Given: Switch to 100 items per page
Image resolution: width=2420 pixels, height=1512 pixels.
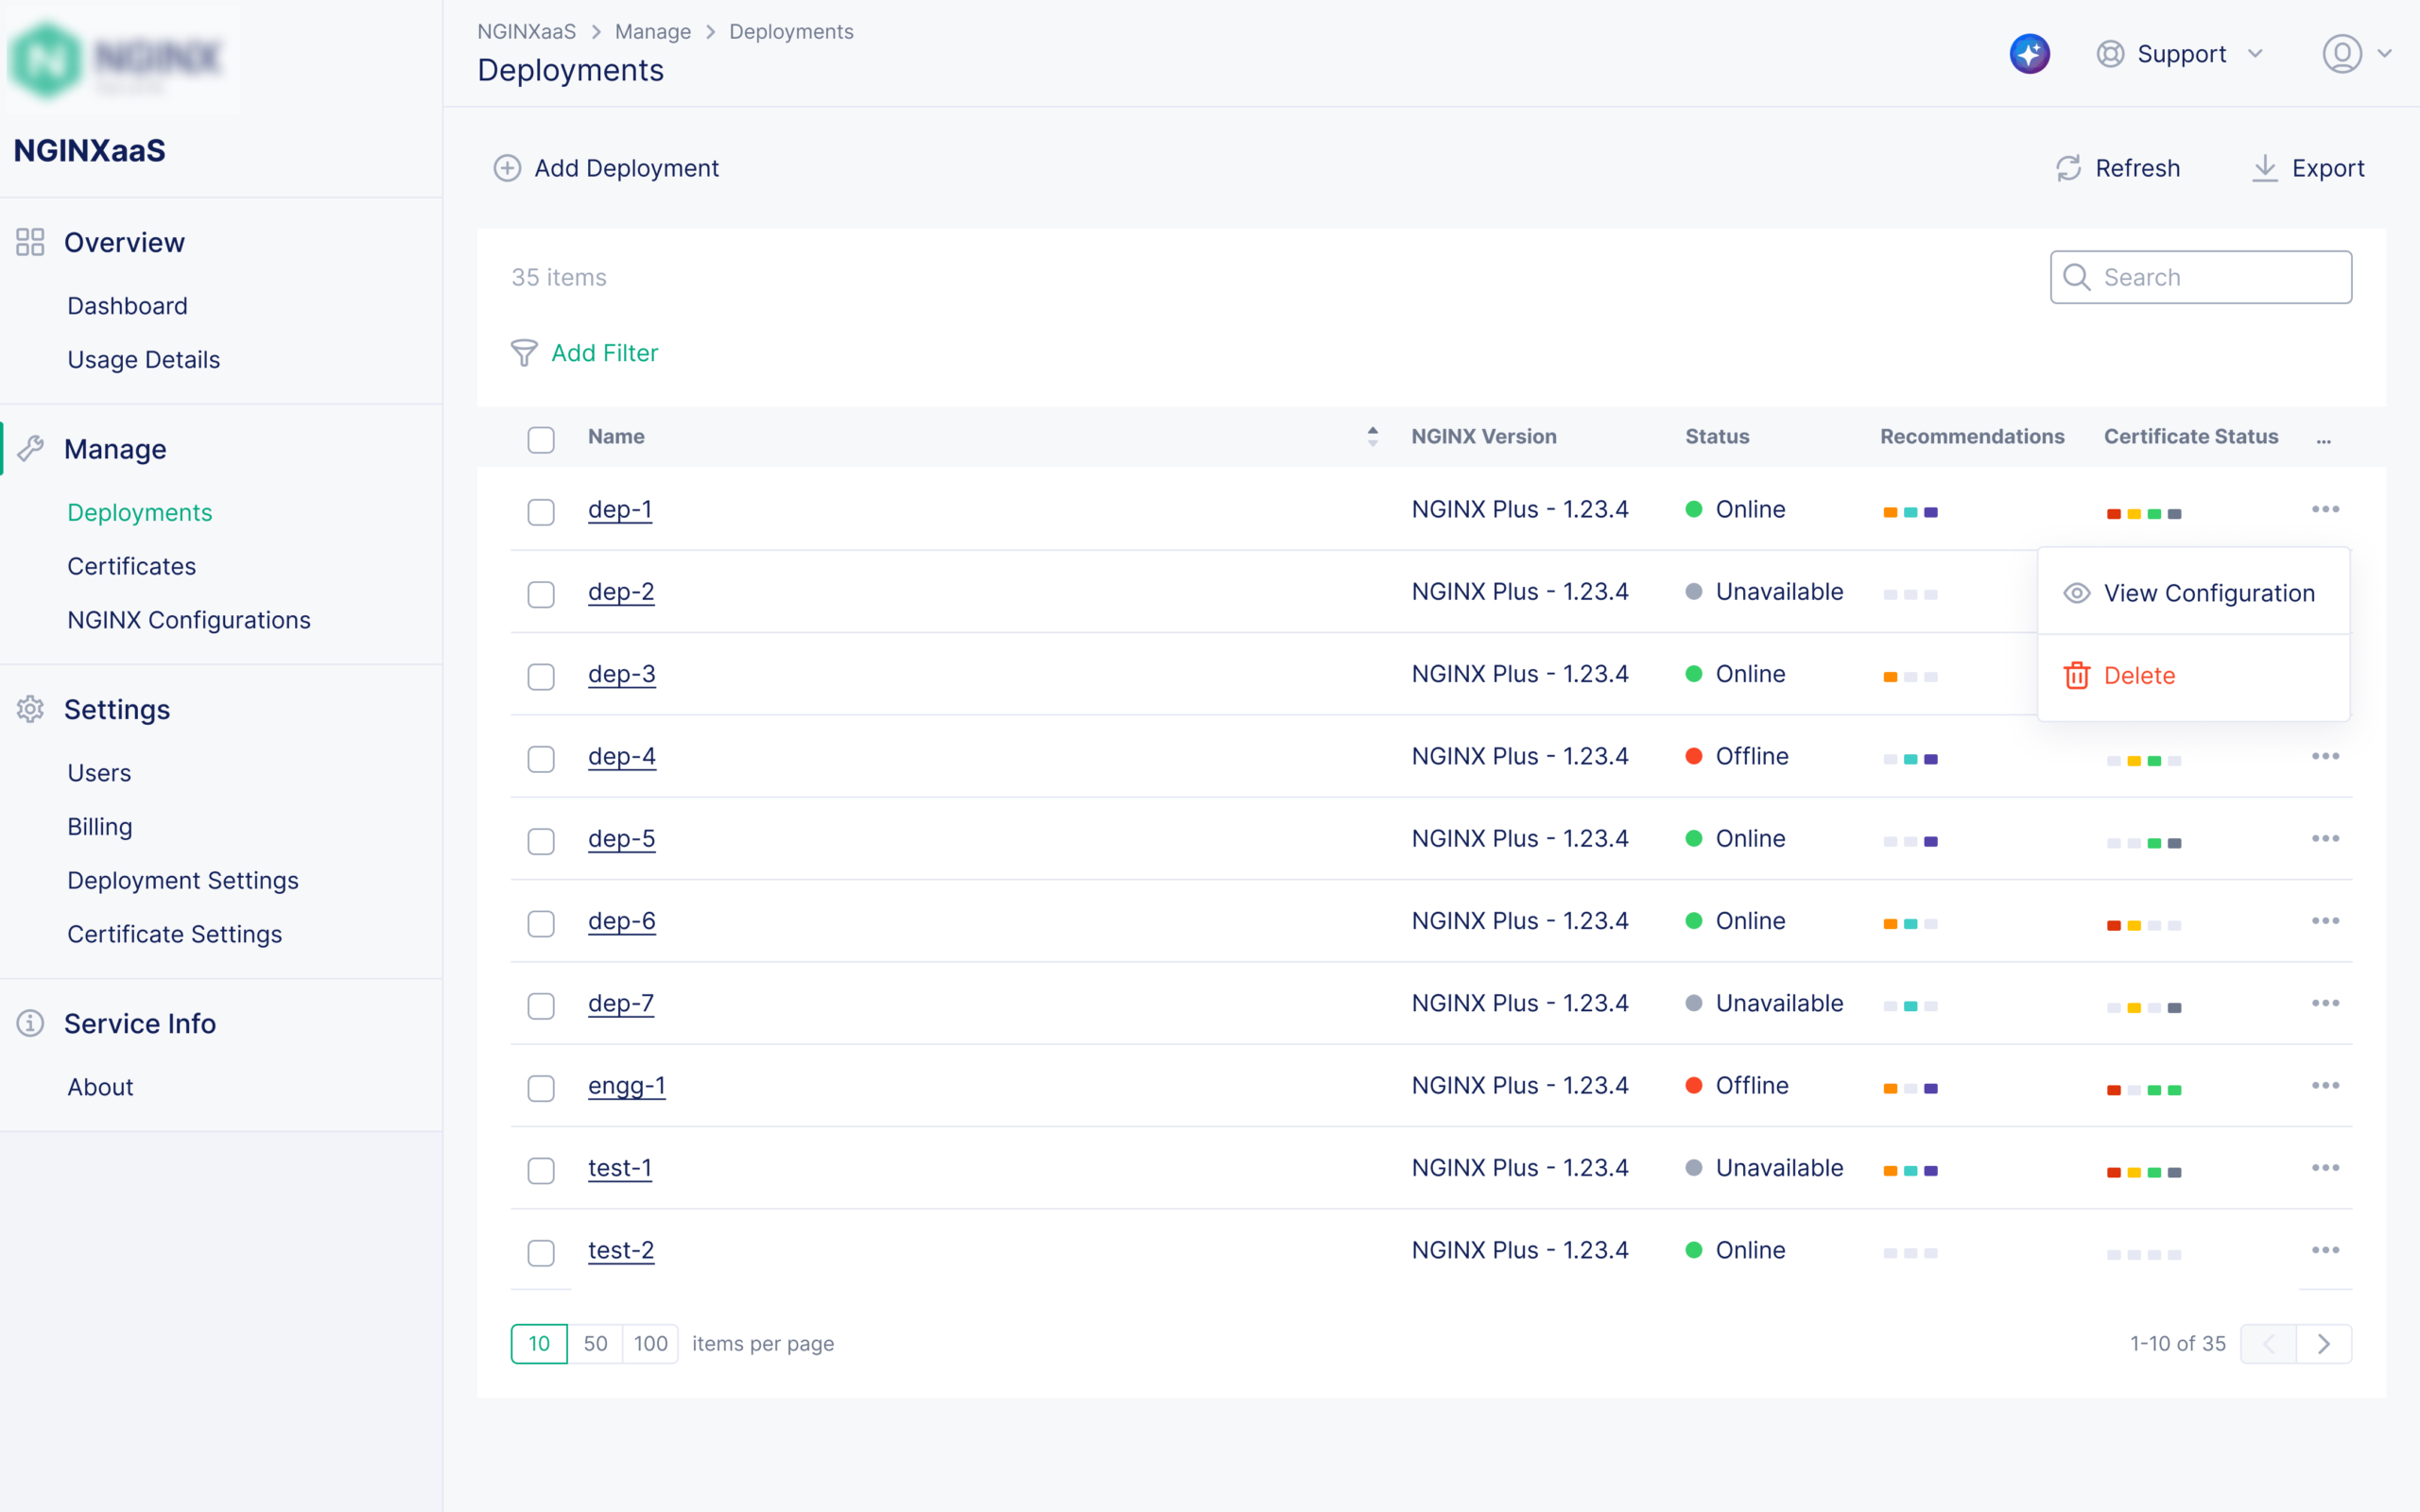Looking at the screenshot, I should point(651,1344).
